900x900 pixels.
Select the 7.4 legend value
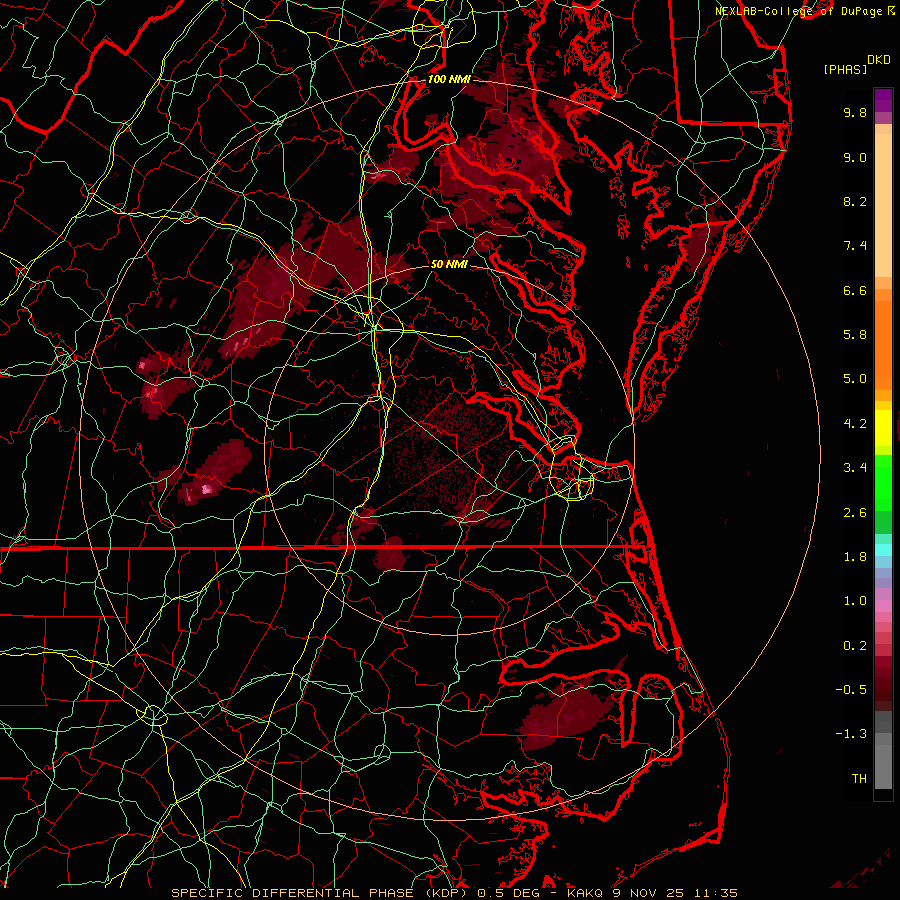[855, 246]
